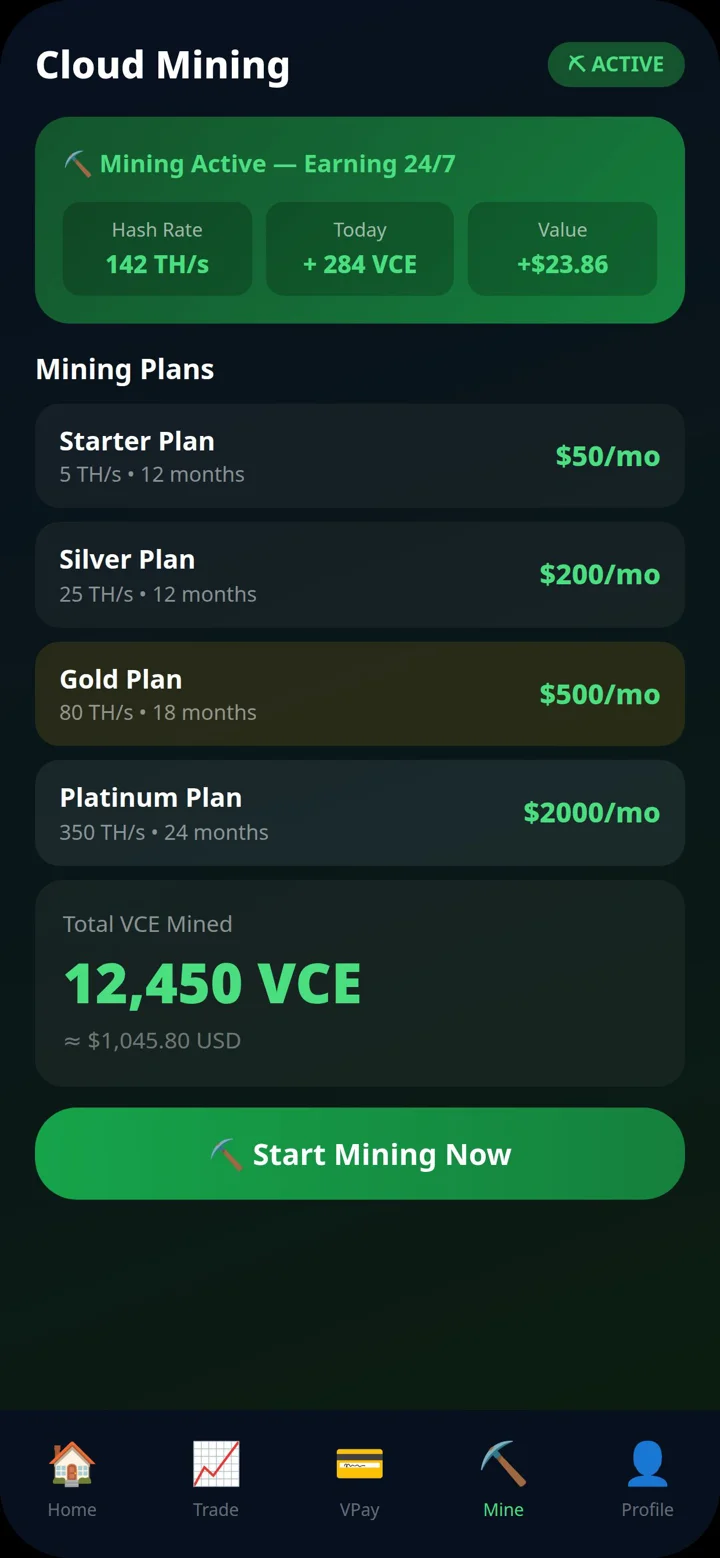
Task: Click pickaxe icon on Start Mining button
Action: (x=227, y=1154)
